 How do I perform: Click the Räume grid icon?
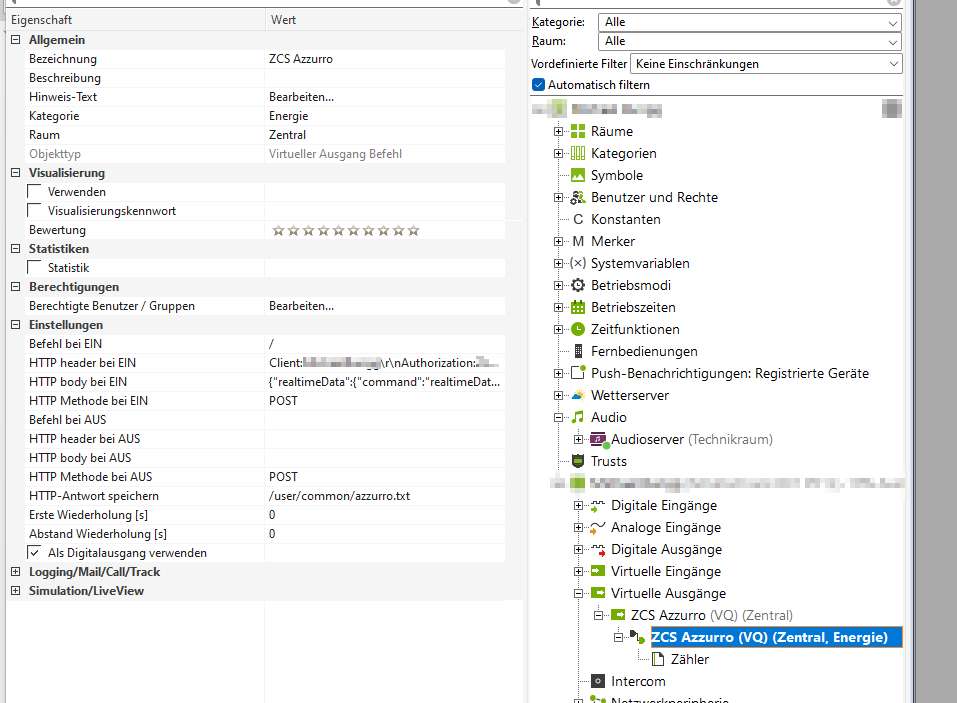click(x=578, y=131)
